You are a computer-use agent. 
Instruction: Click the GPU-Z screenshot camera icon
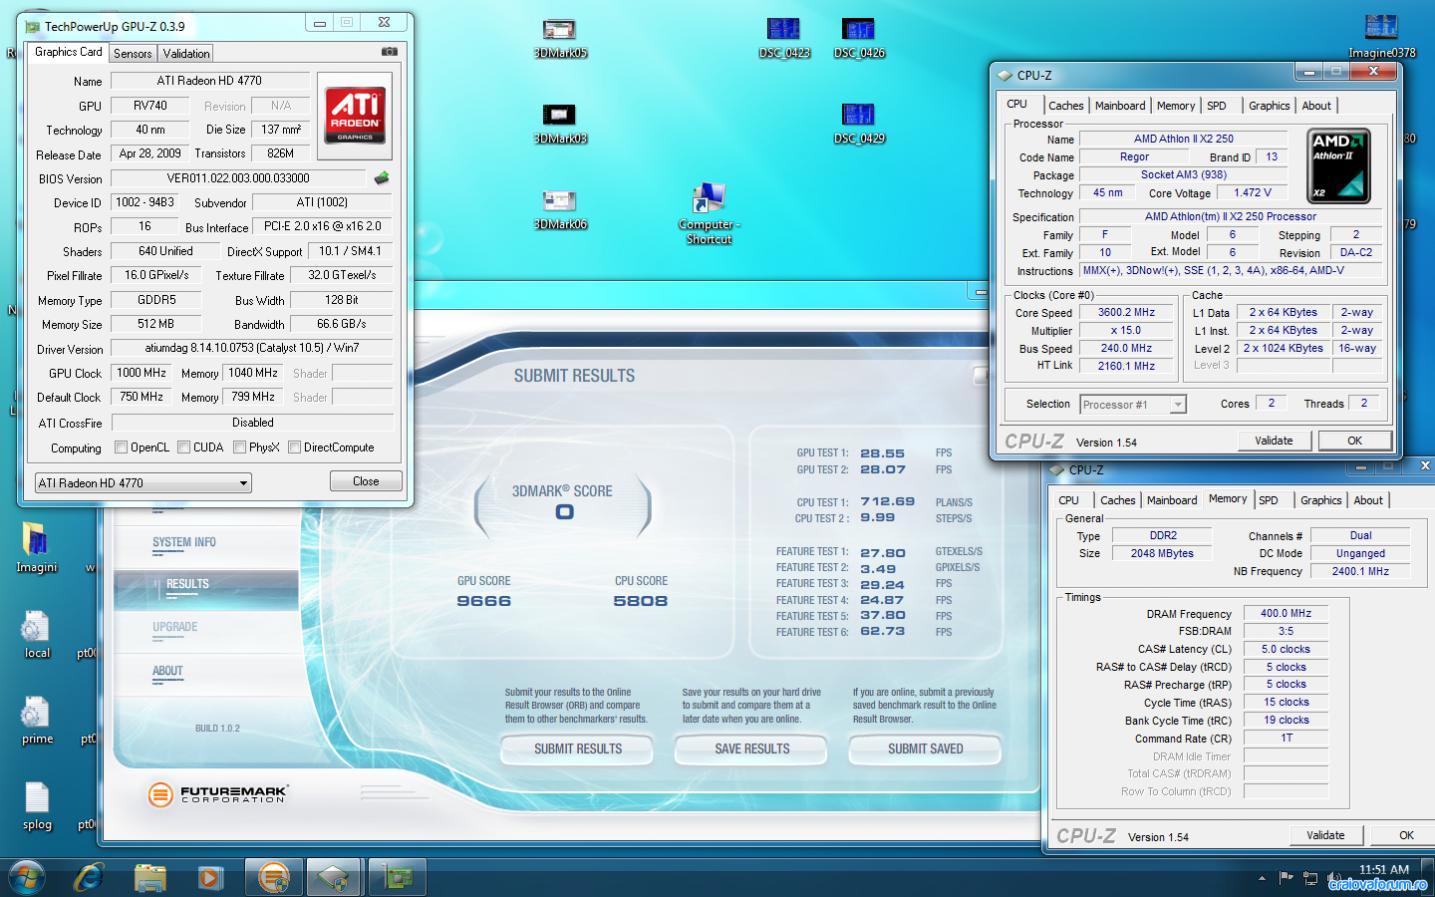coord(389,52)
